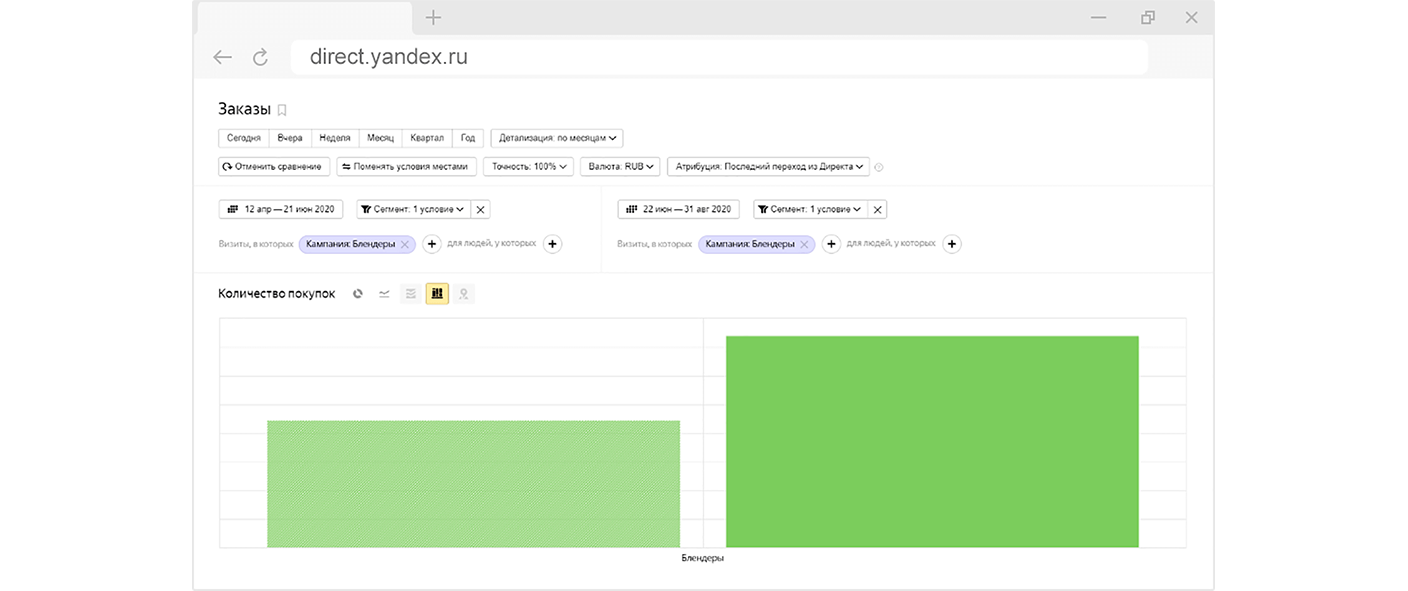Open Валюта: RUB dropdown
The image size is (1408, 591).
[x=619, y=167]
